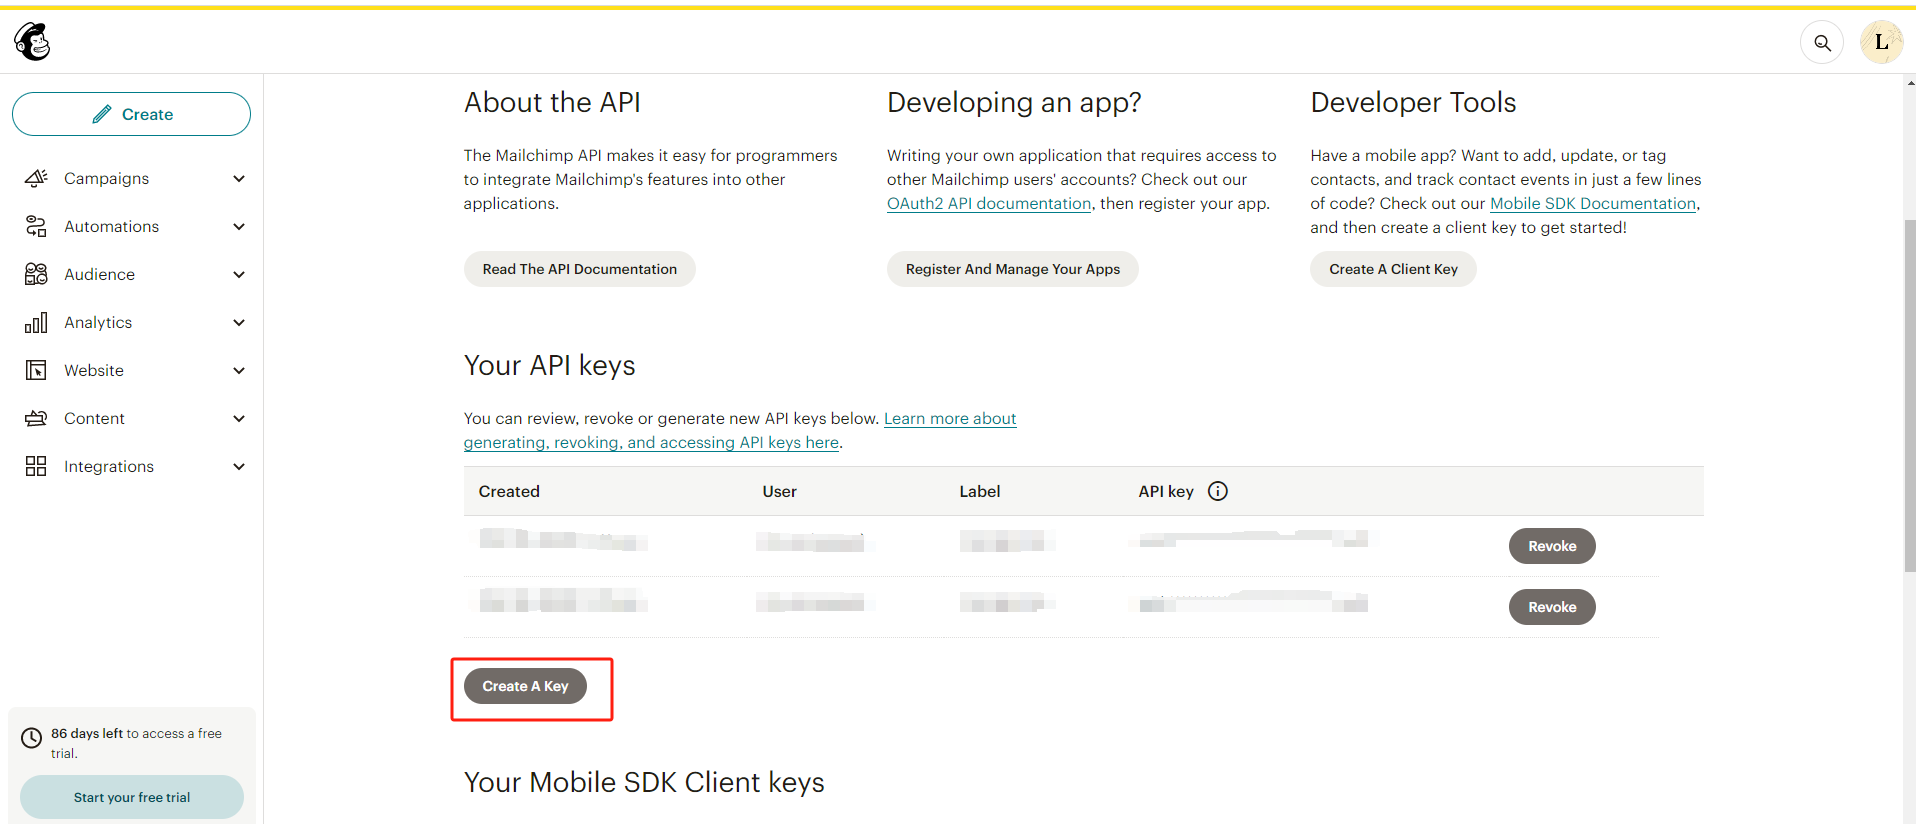The image size is (1916, 824).
Task: Click the Audience people icon
Action: [x=36, y=274]
